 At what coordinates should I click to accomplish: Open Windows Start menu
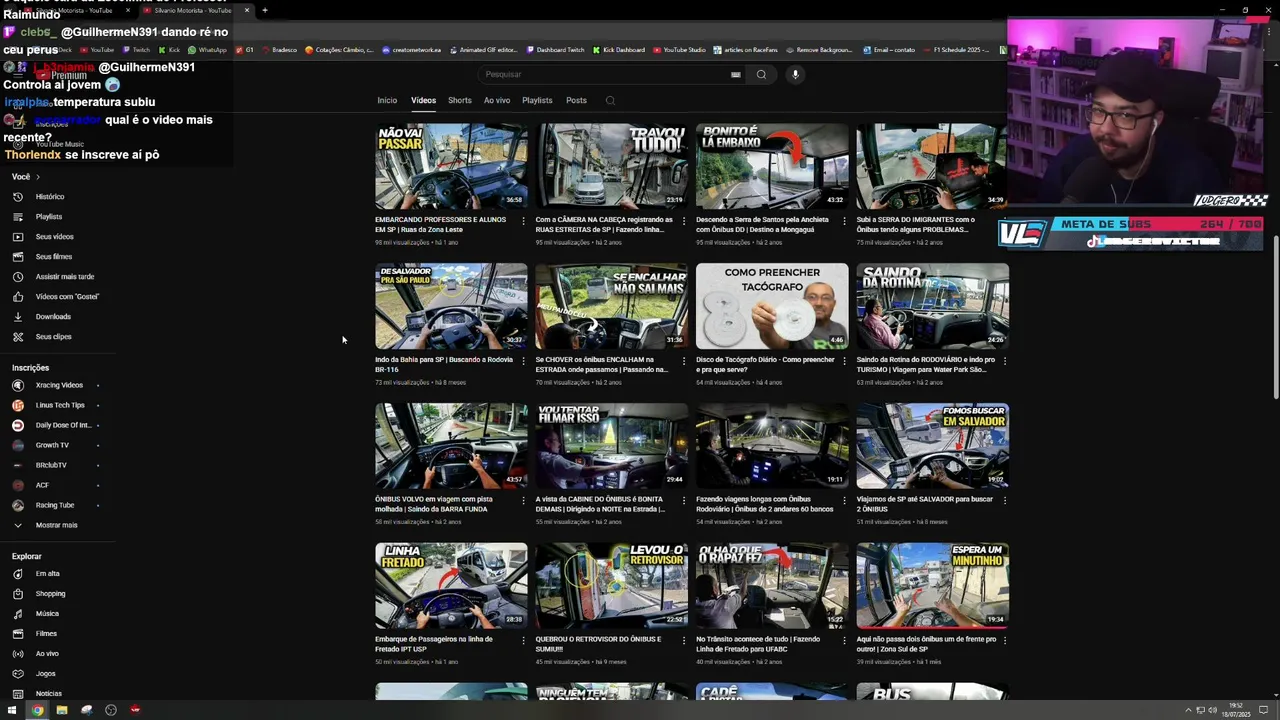[12, 710]
